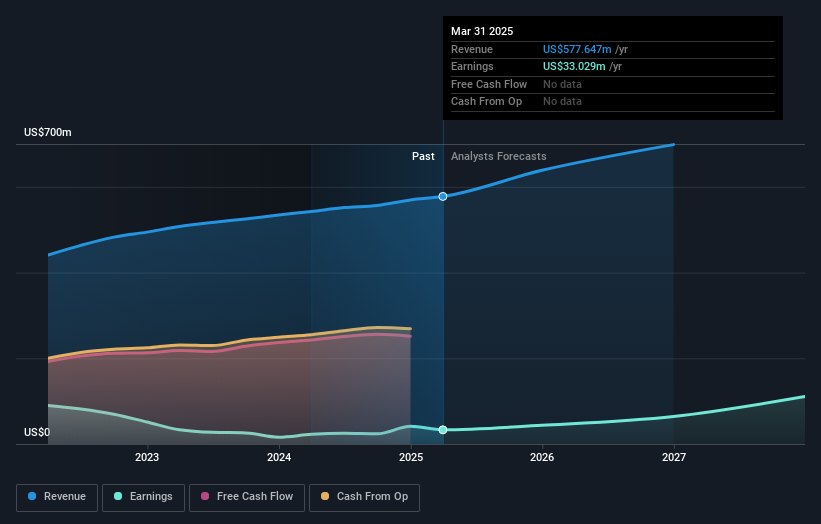821x524 pixels.
Task: Select the revenue data point marker on blue line
Action: coord(443,196)
